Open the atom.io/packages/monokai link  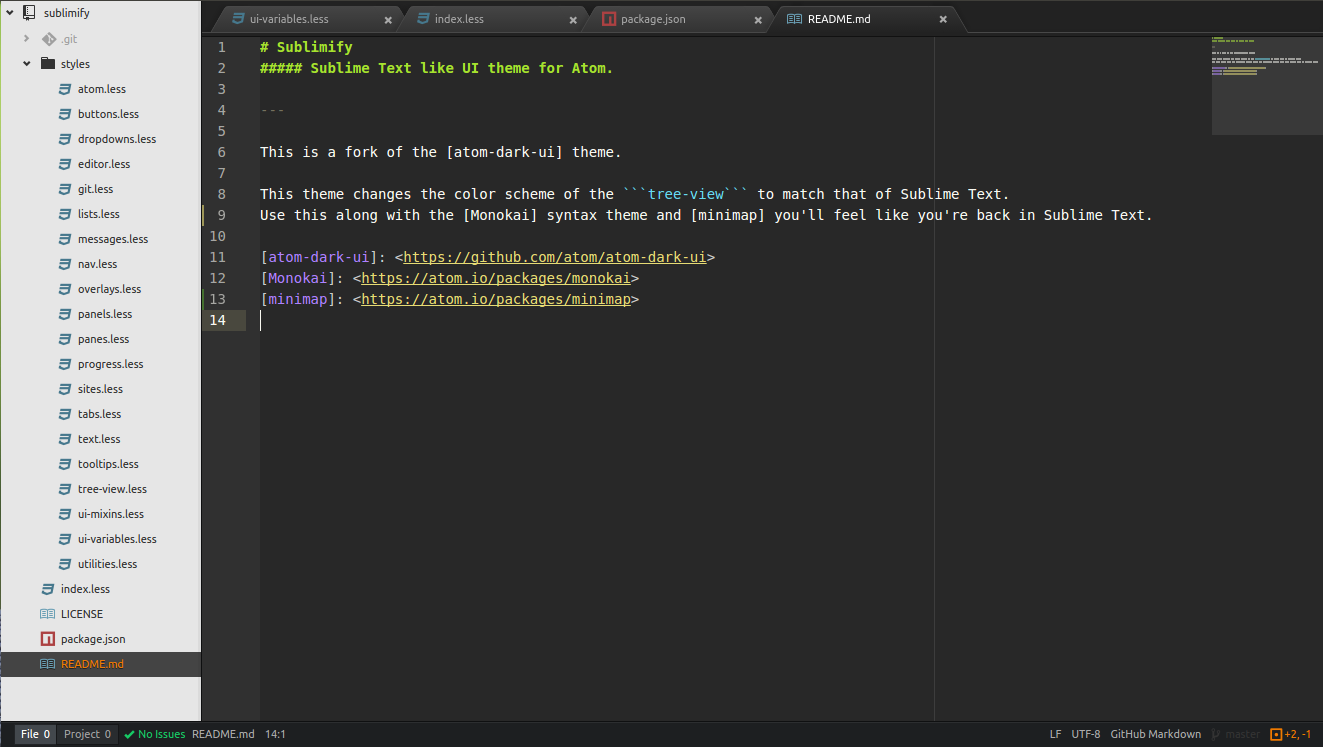(x=495, y=278)
